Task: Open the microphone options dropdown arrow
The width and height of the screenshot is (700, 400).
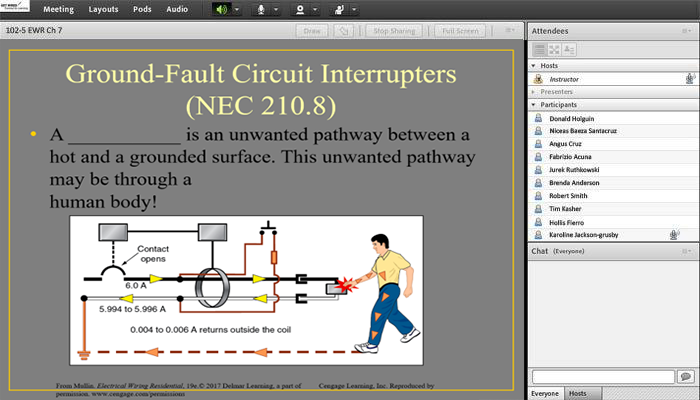Action: [x=277, y=9]
